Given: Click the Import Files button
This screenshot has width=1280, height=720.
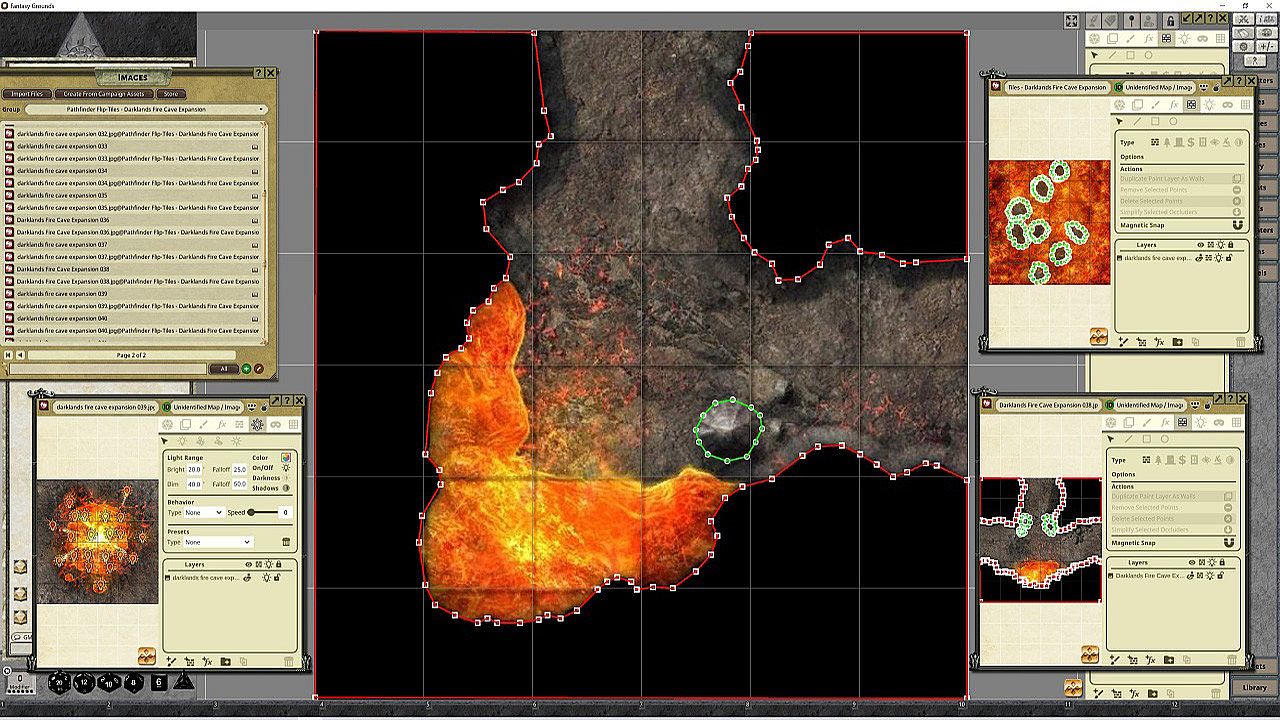Looking at the screenshot, I should click(x=27, y=94).
